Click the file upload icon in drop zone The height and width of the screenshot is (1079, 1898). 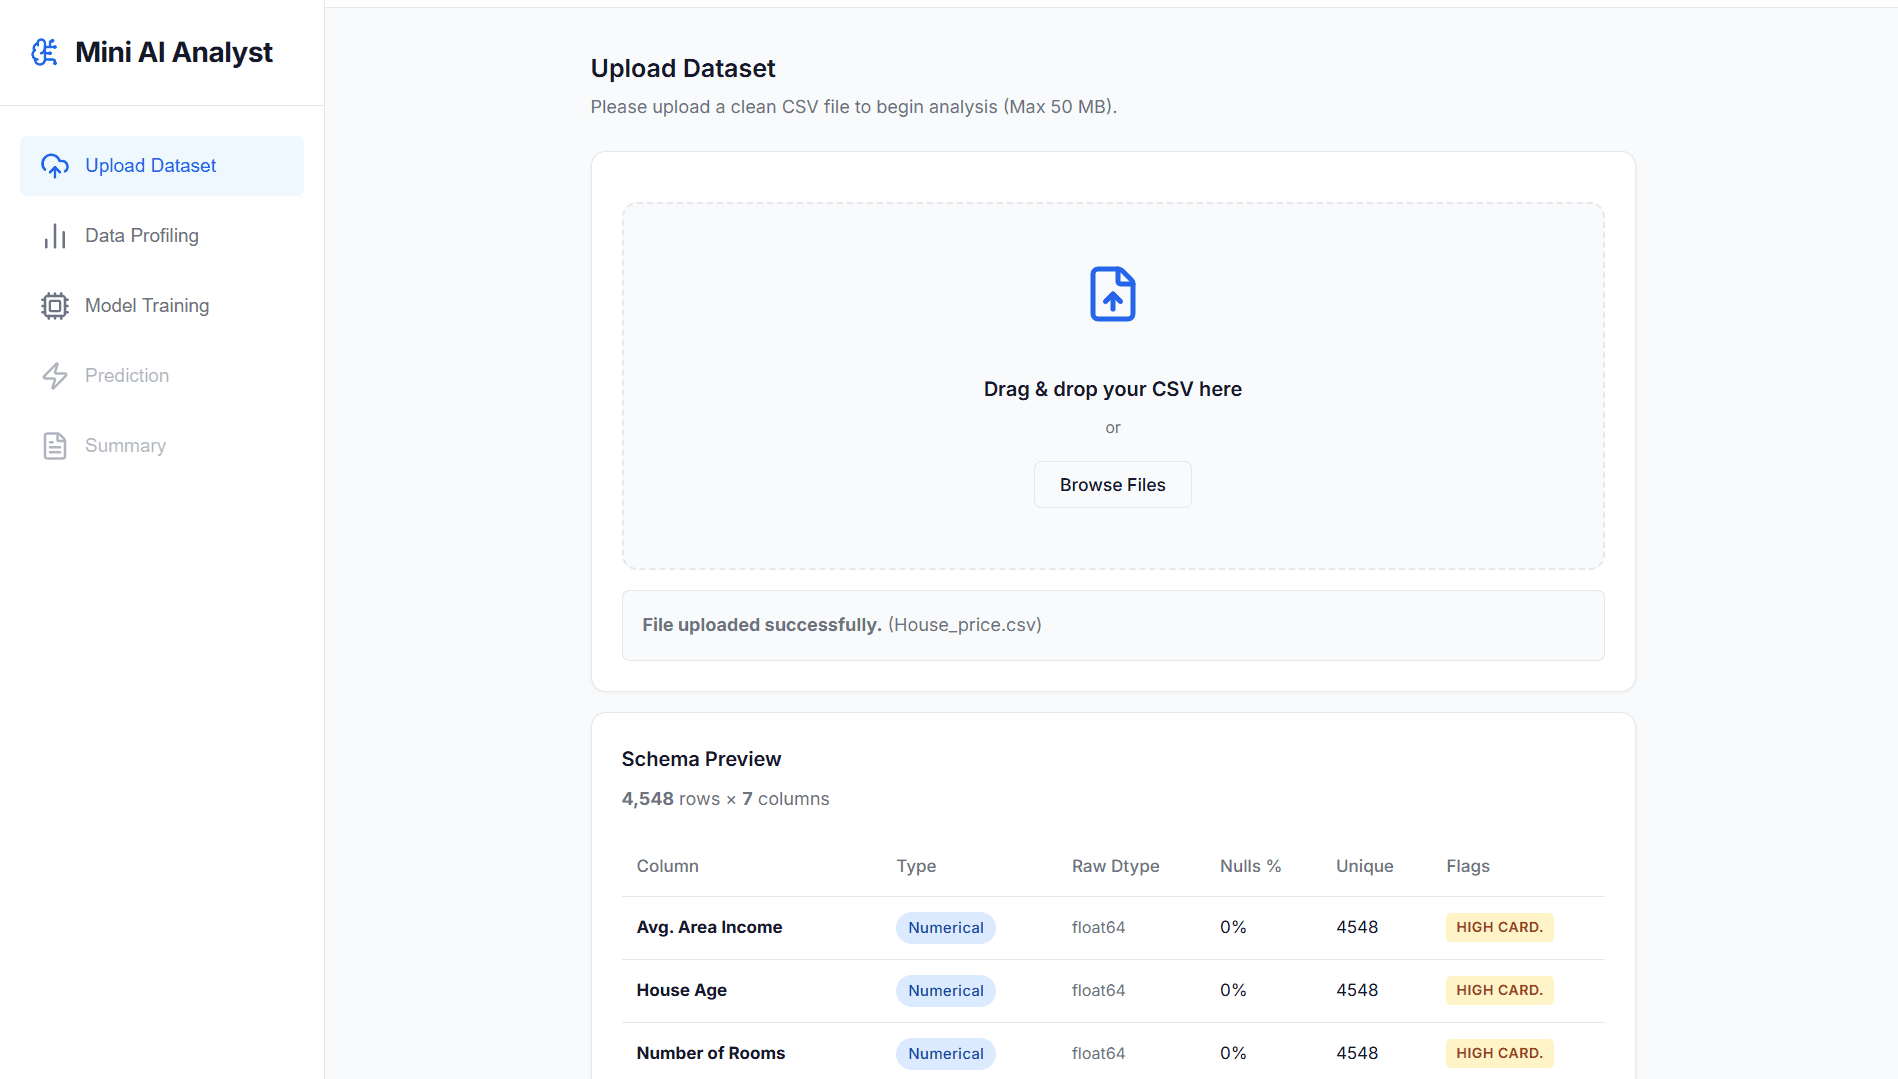1113,294
